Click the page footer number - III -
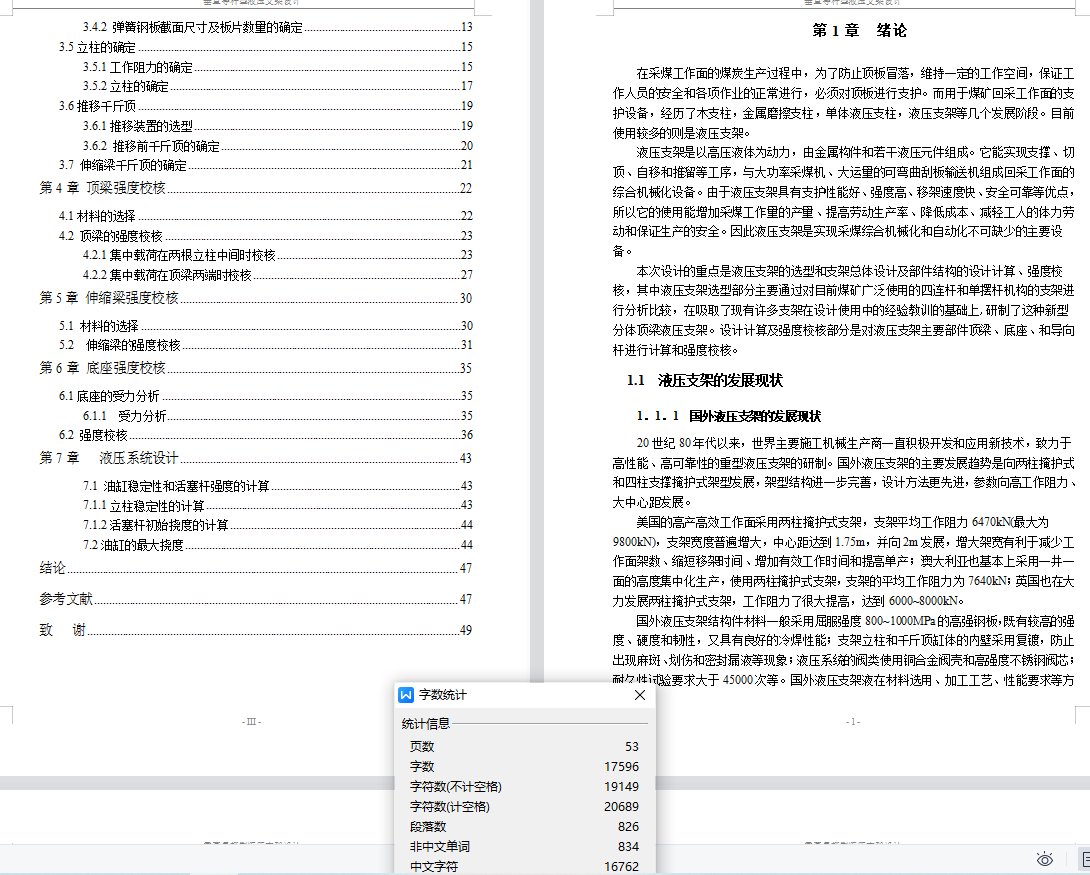This screenshot has width=1090, height=875. [x=251, y=722]
